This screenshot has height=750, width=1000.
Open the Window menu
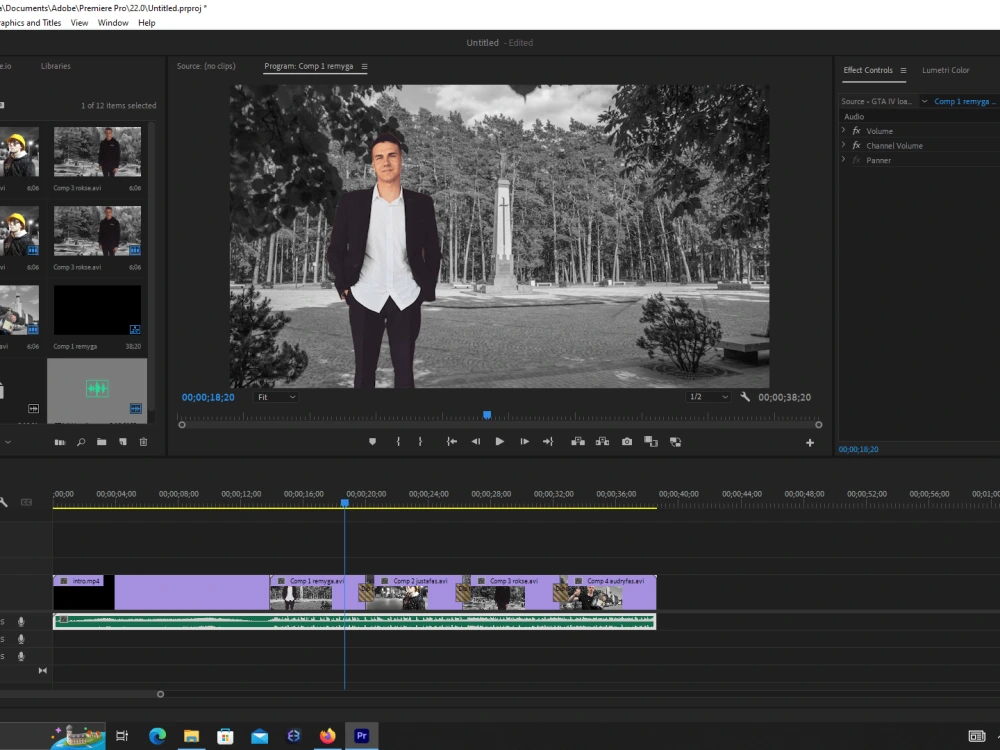pos(113,22)
